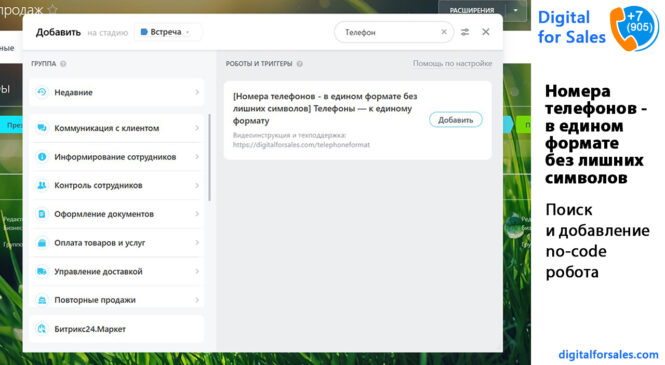Expand Оформление документов chevron
The width and height of the screenshot is (665, 365).
[x=197, y=214]
